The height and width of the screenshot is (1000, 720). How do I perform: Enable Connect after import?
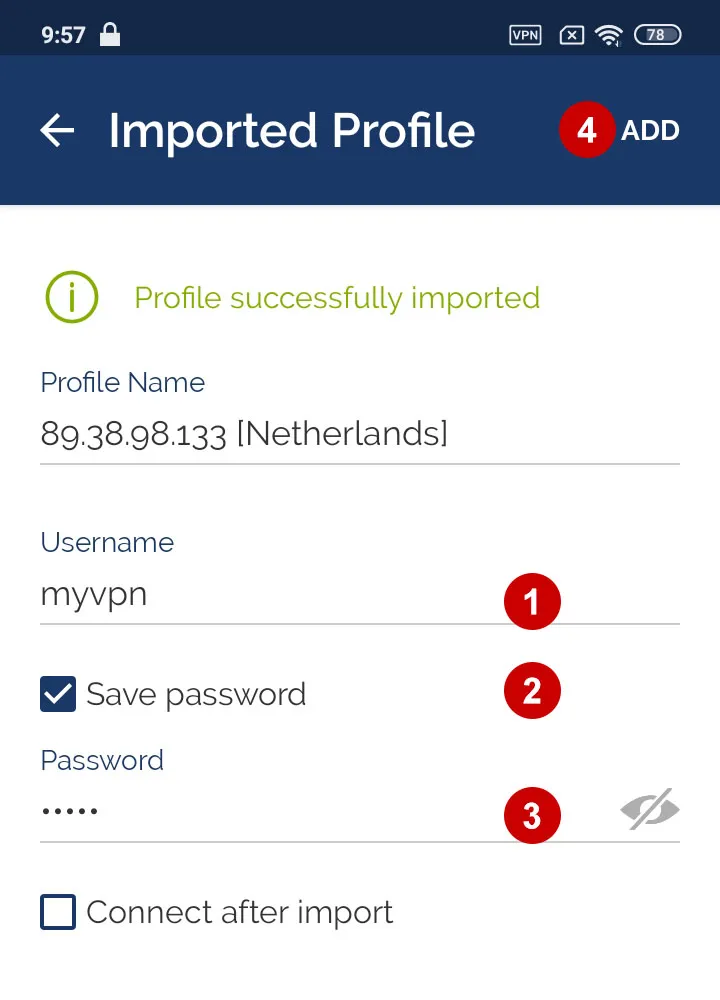57,911
